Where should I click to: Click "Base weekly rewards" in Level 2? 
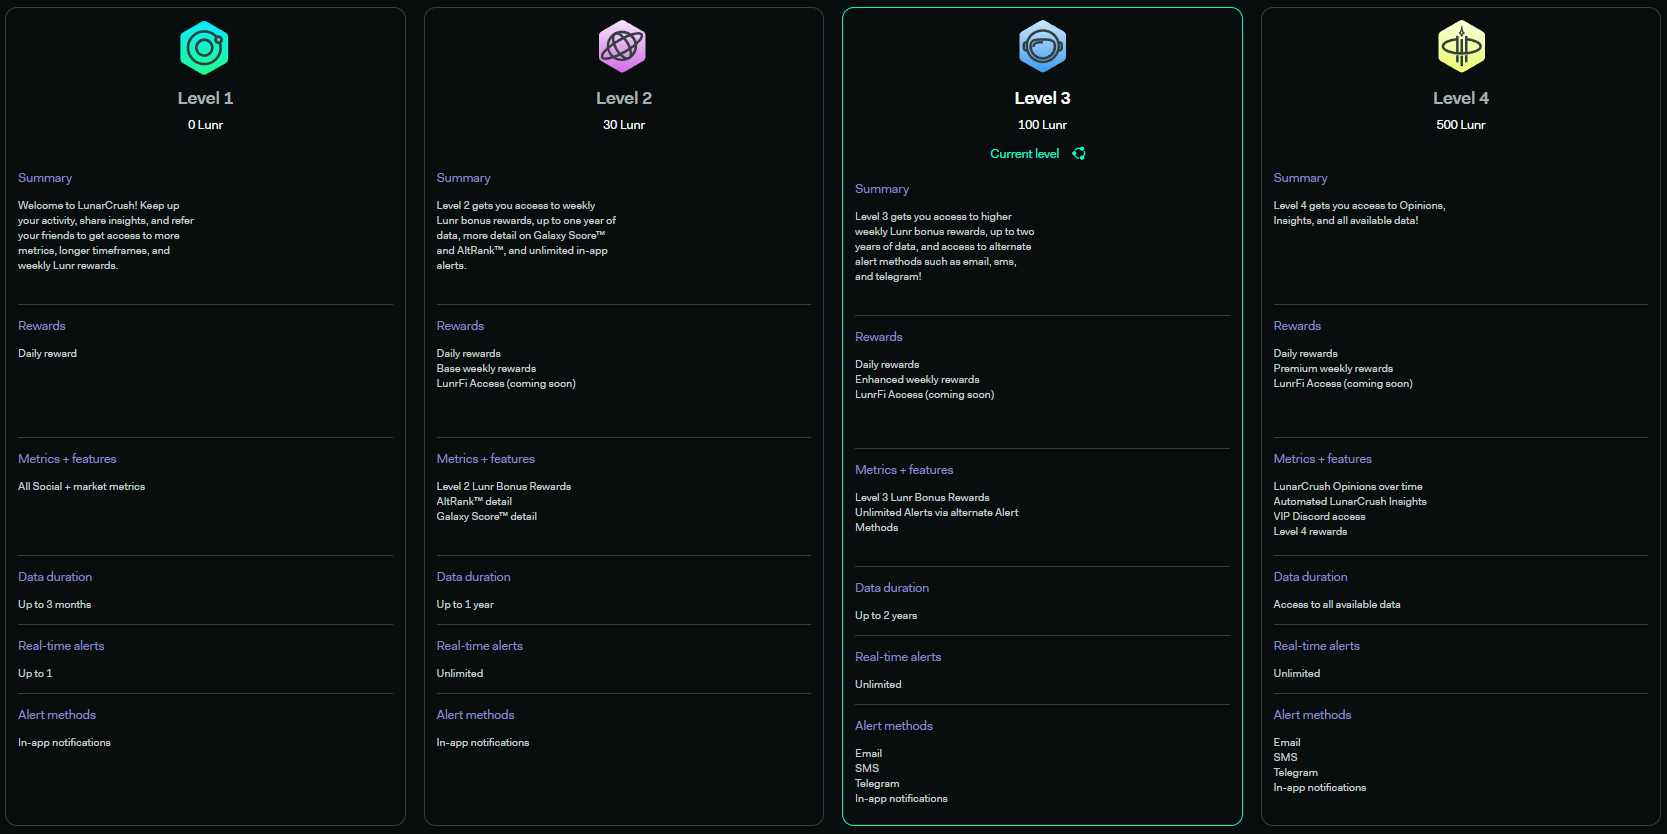486,369
